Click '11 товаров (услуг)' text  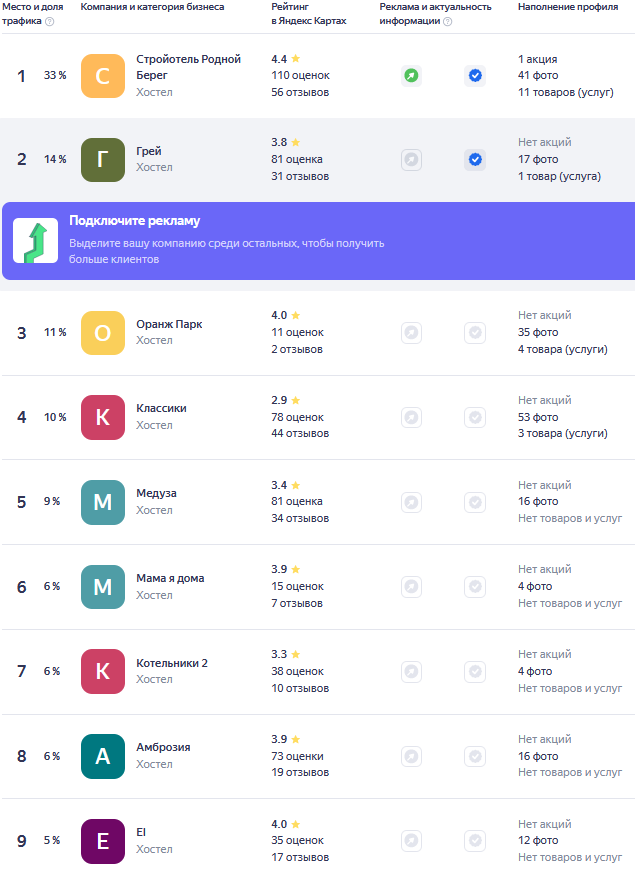565,93
